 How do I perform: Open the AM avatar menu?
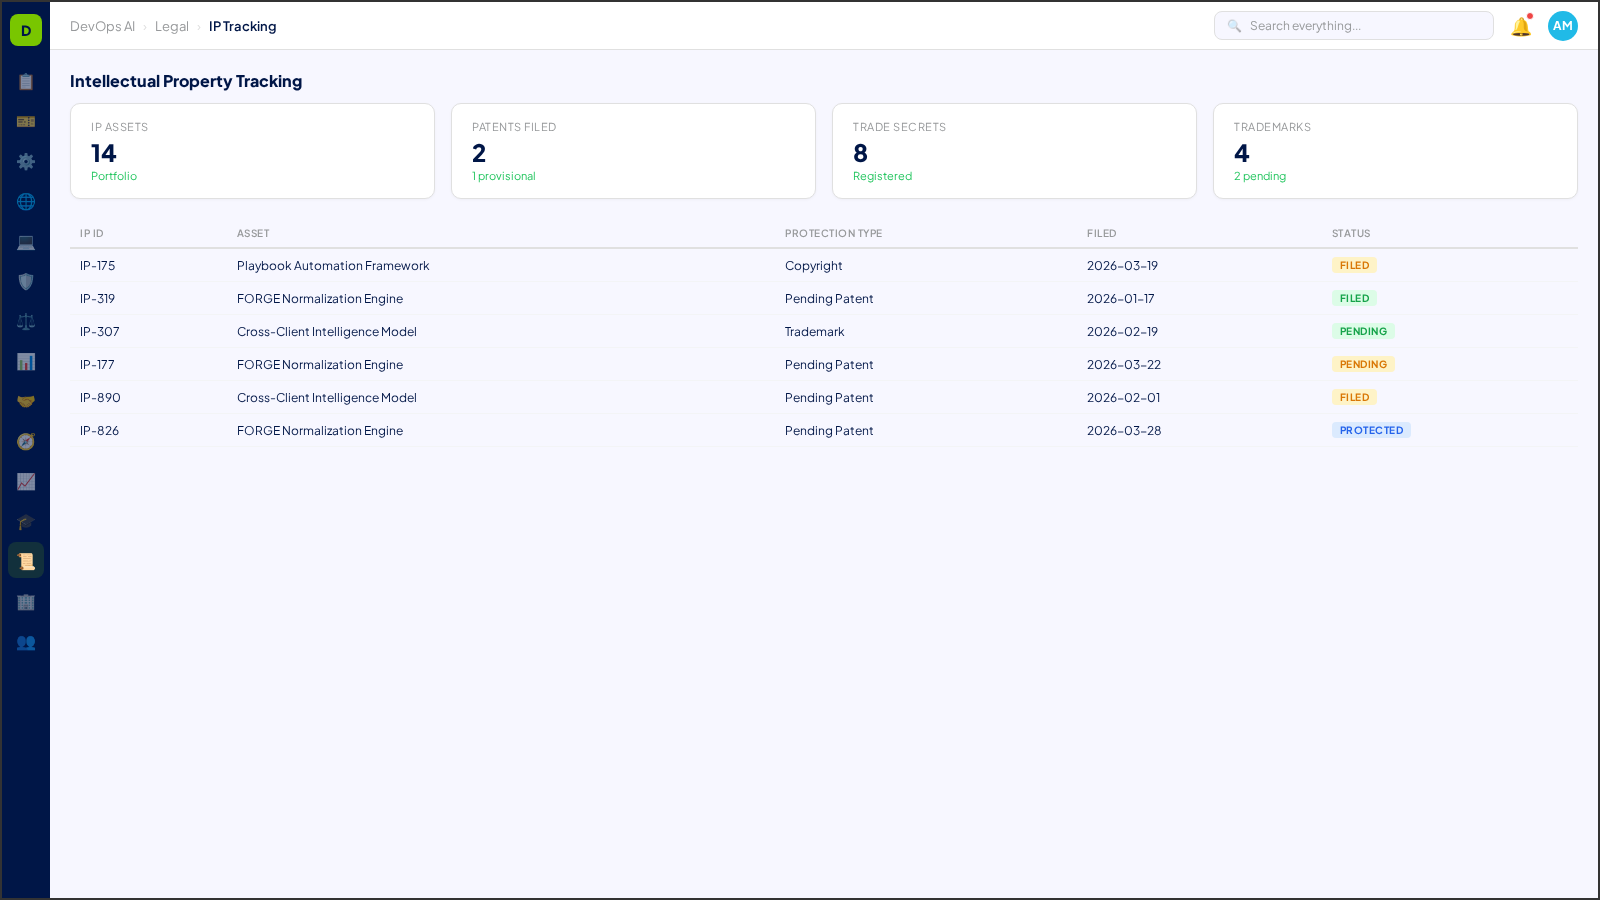(x=1562, y=26)
